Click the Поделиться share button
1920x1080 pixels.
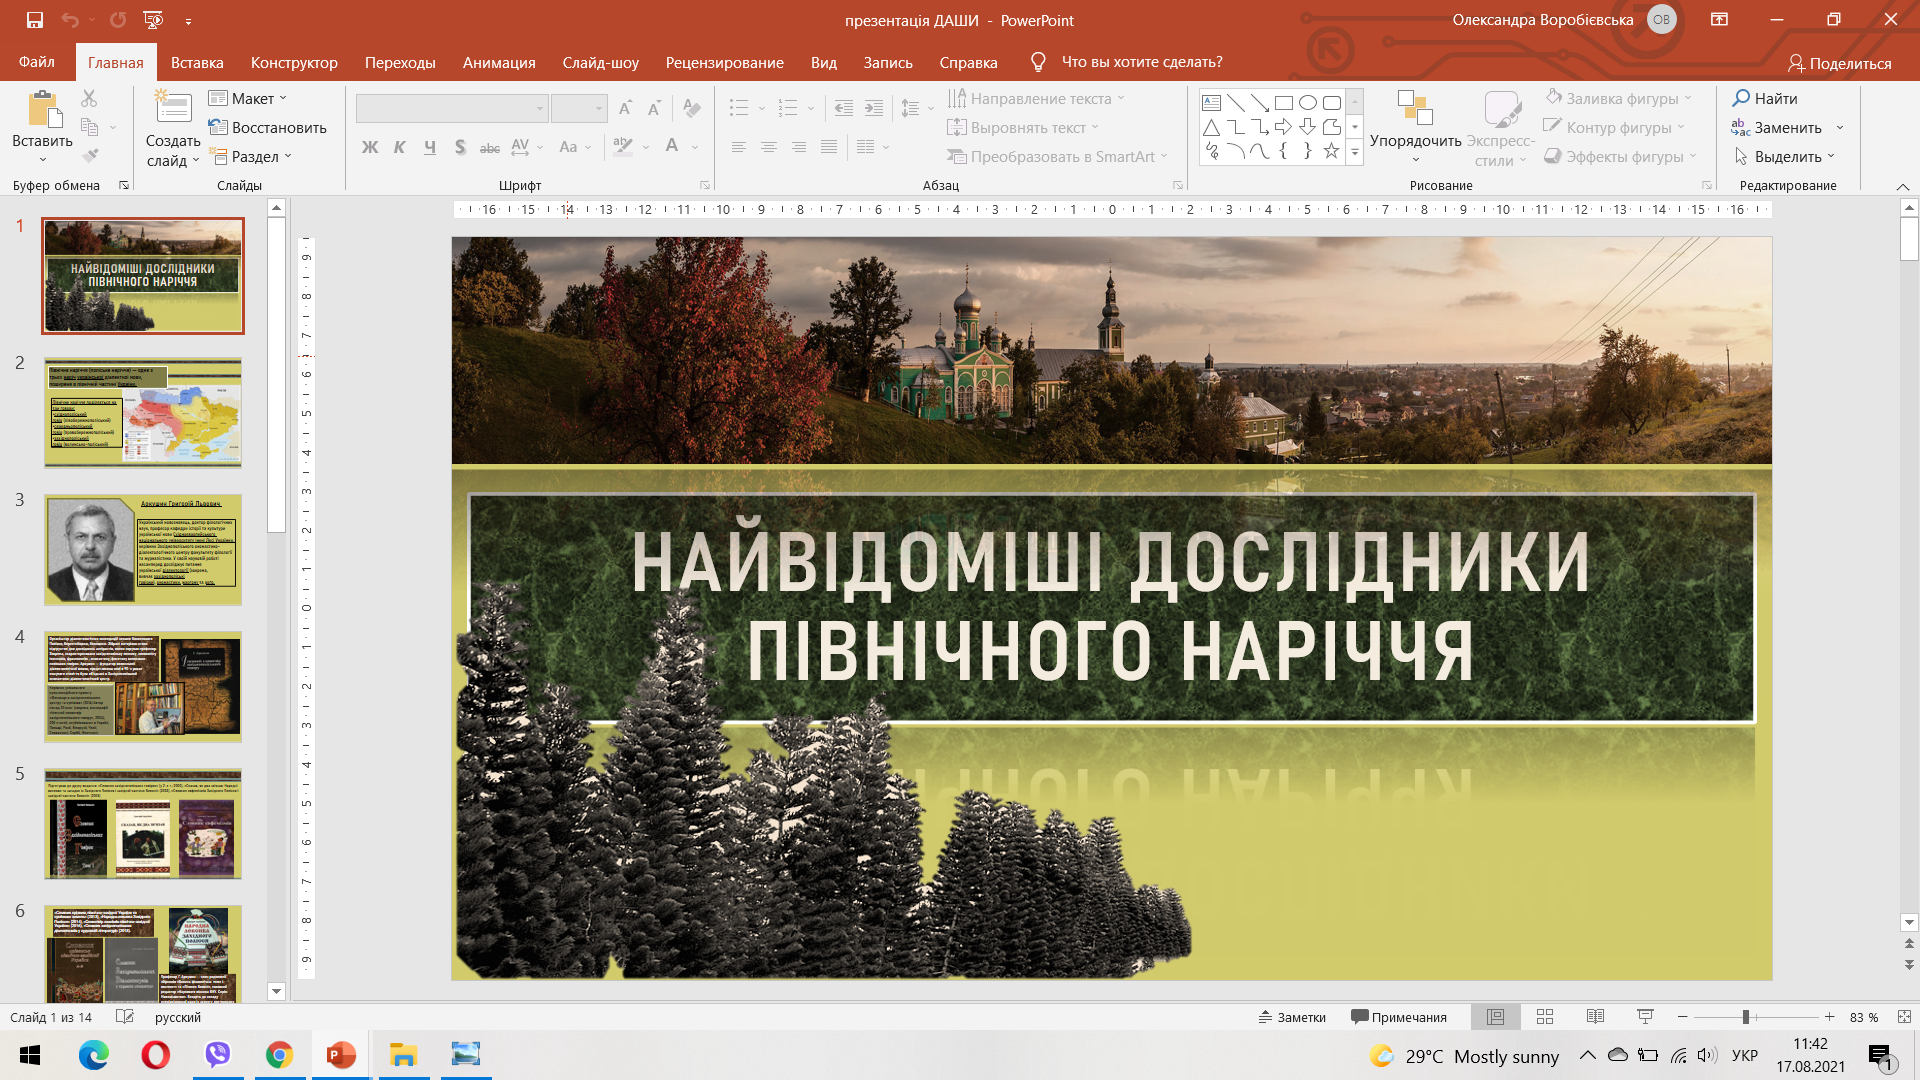[1840, 63]
